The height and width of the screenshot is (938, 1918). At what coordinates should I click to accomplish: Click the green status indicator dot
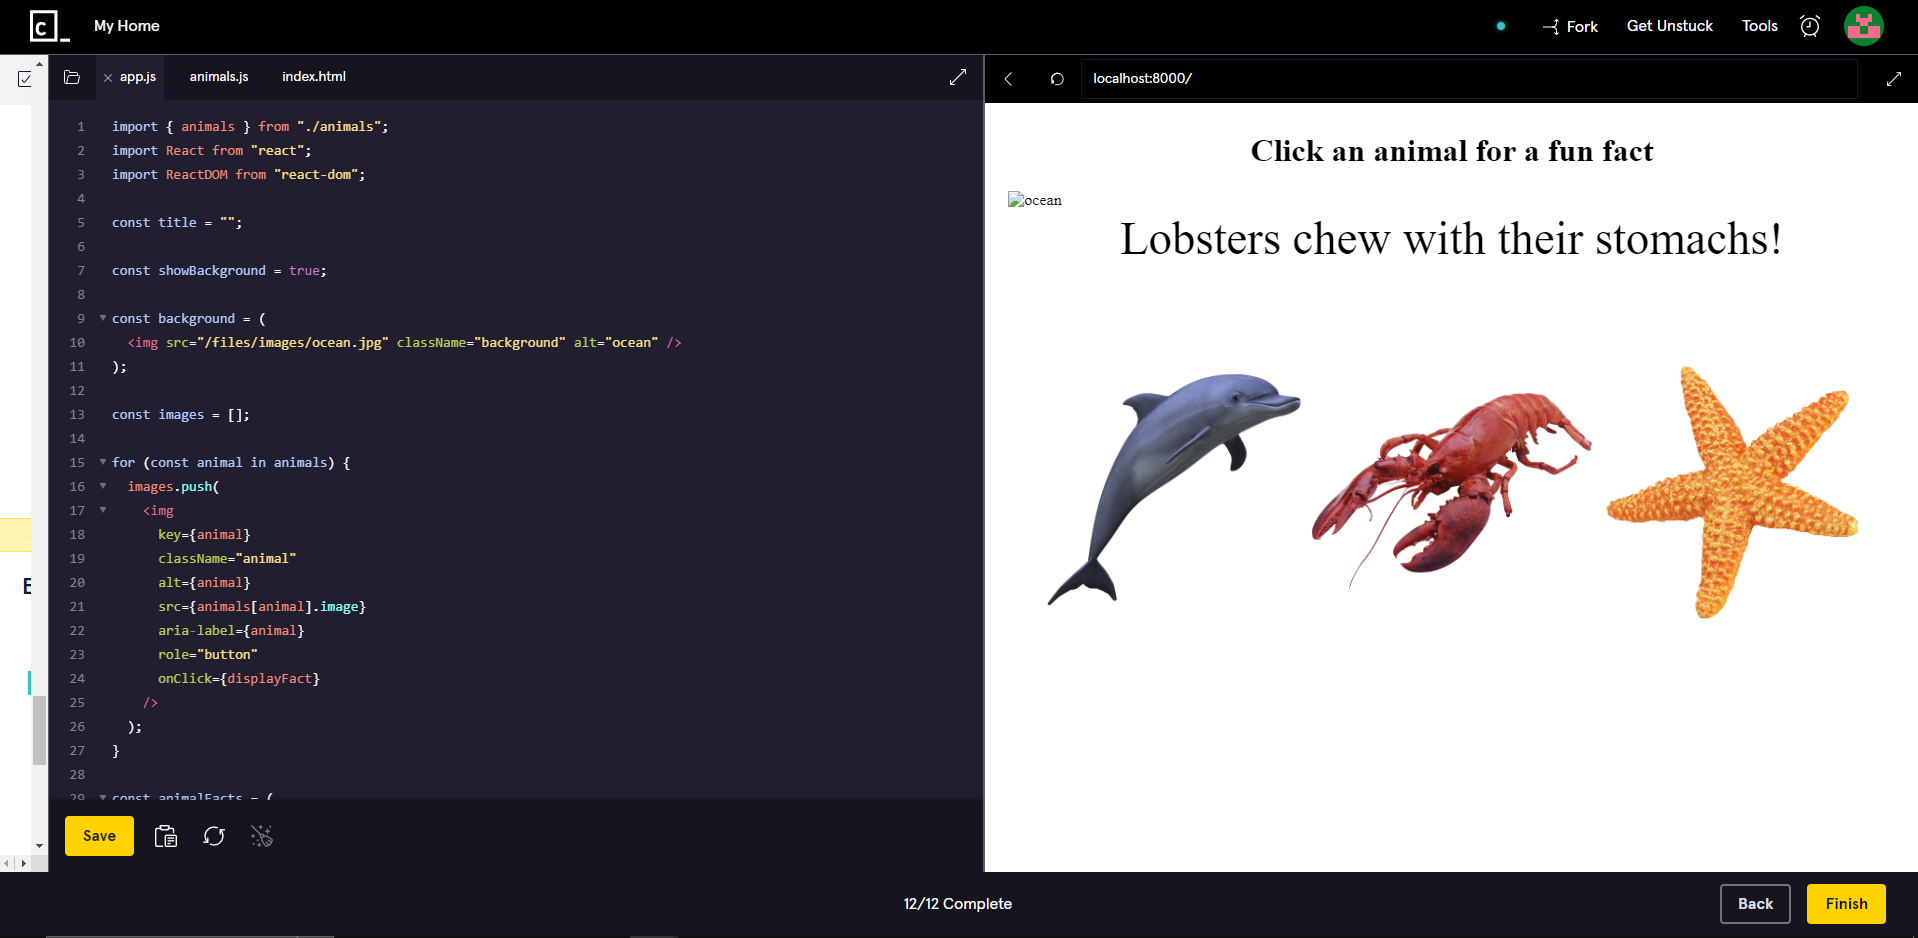tap(1499, 27)
